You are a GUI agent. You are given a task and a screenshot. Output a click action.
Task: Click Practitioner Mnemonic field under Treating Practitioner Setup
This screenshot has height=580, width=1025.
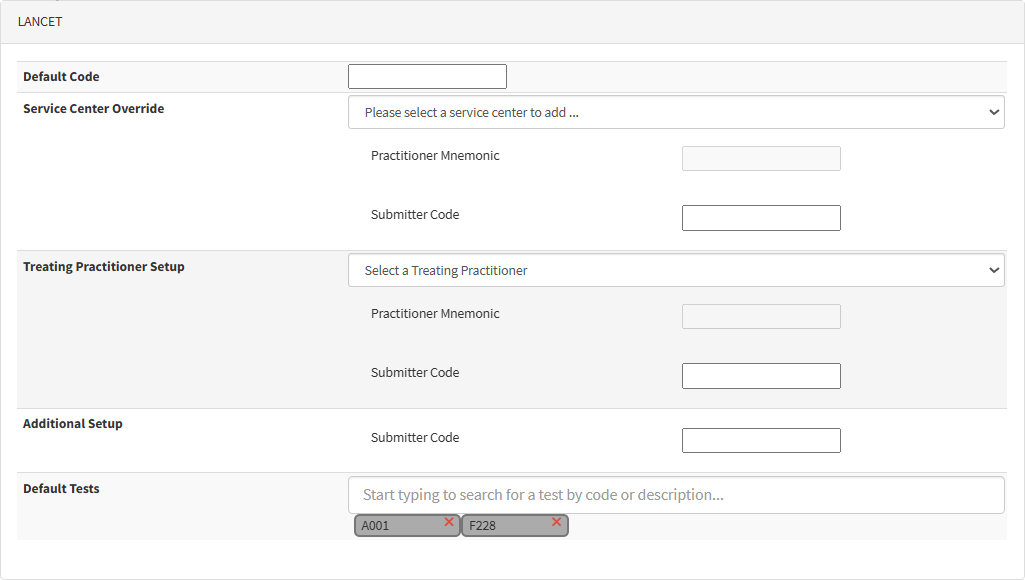tap(761, 317)
